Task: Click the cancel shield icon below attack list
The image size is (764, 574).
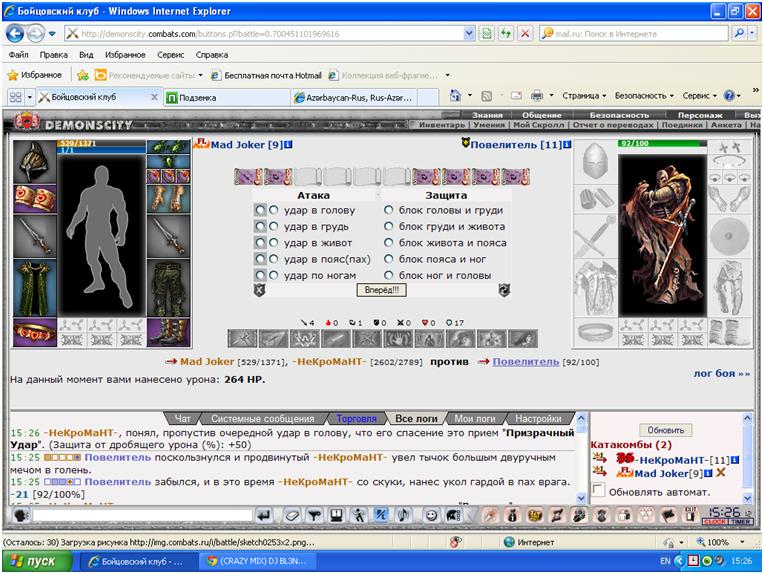Action: (260, 290)
